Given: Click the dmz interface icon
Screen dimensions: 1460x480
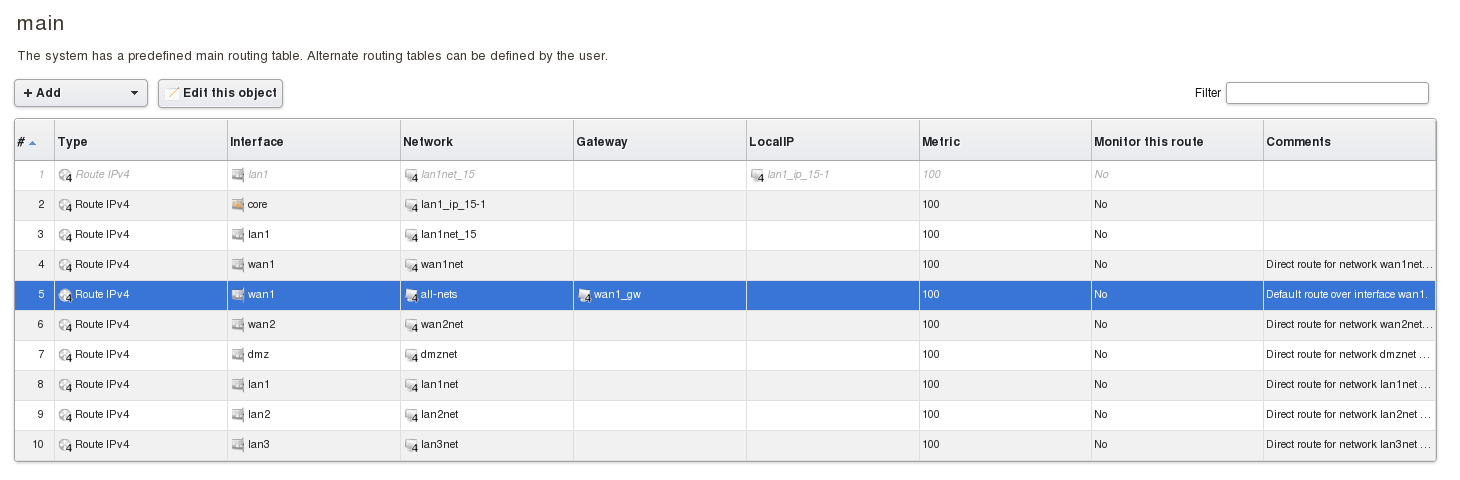Looking at the screenshot, I should (x=238, y=355).
